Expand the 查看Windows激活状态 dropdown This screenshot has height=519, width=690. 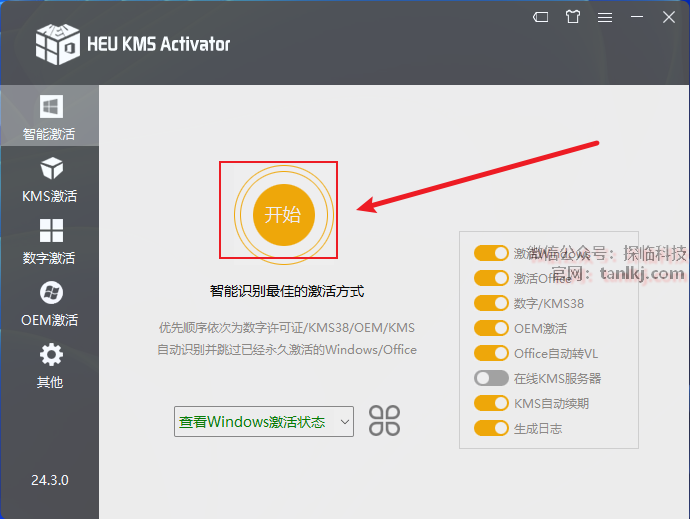(264, 422)
